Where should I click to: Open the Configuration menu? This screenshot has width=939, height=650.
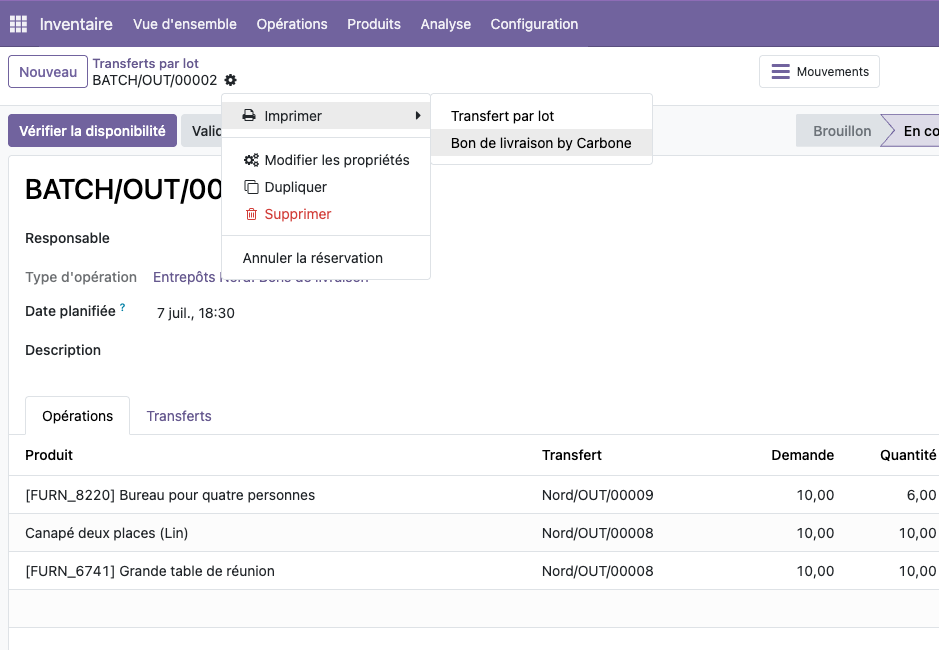pyautogui.click(x=534, y=24)
